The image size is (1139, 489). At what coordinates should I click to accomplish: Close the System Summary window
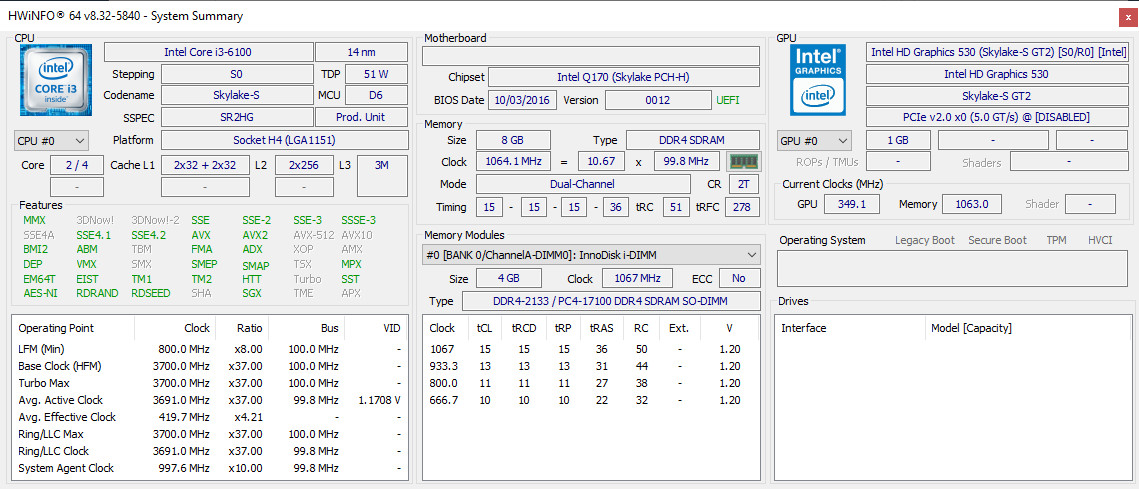click(x=1126, y=16)
